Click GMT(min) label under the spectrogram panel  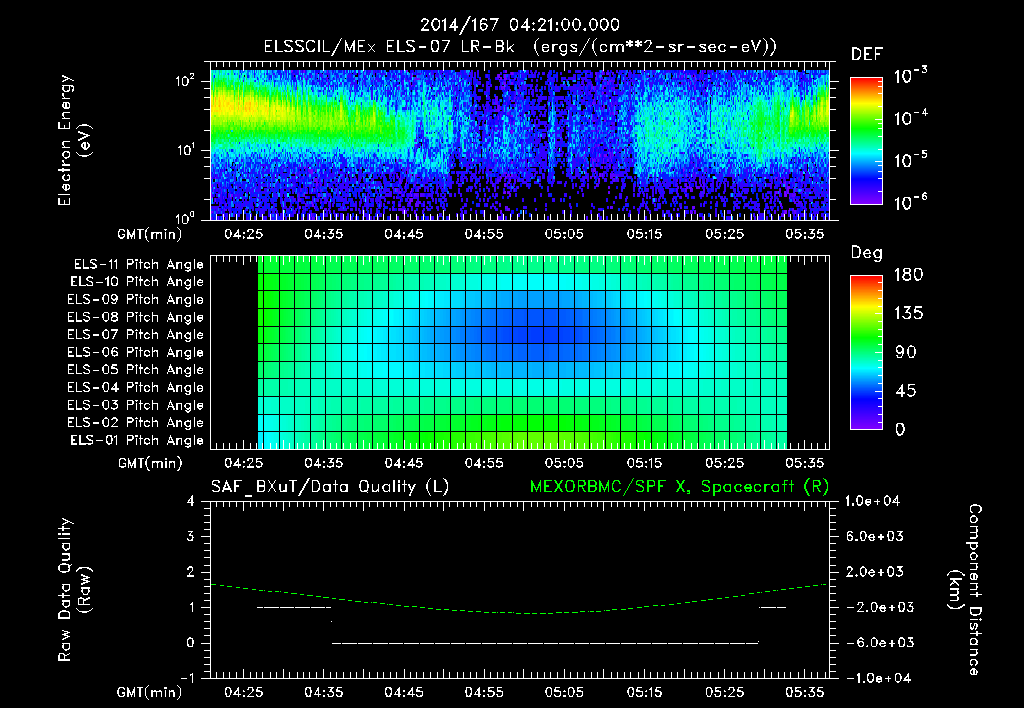[150, 234]
